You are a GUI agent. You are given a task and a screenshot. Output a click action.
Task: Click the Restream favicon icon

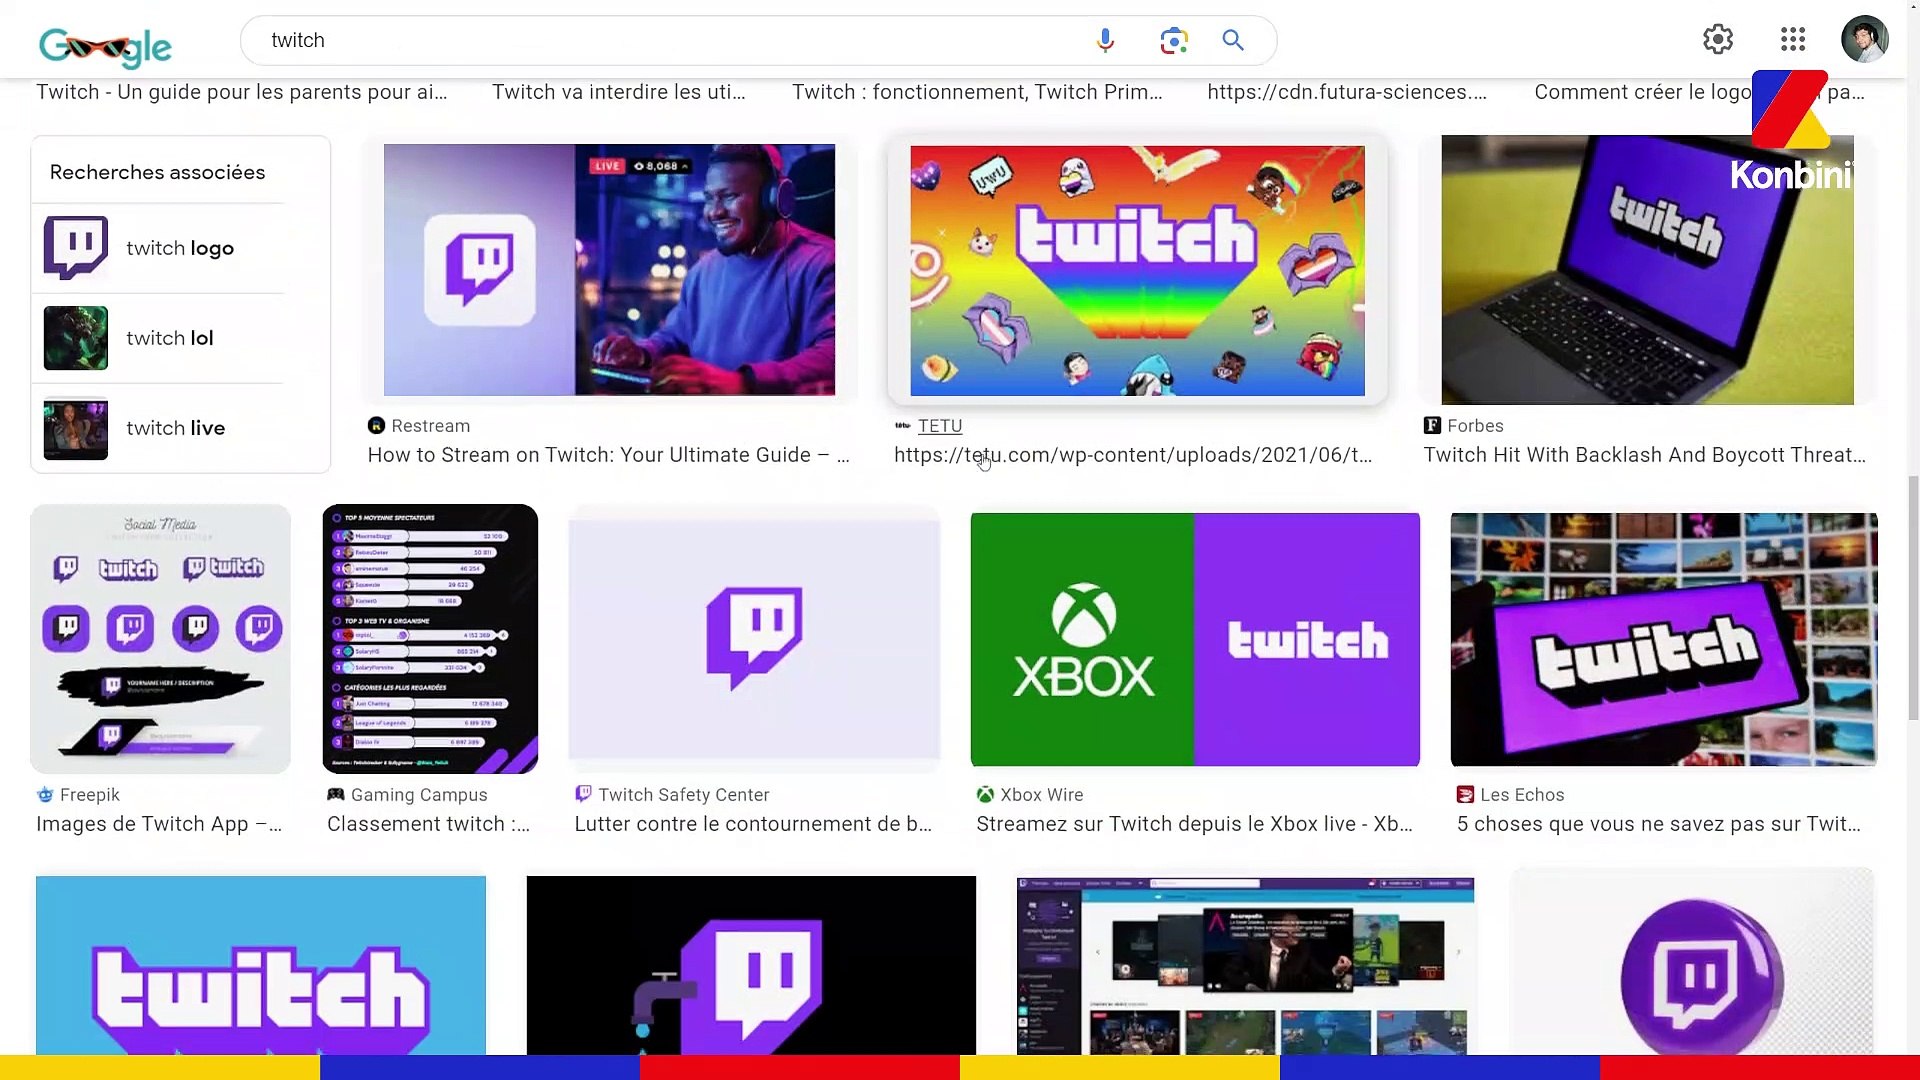(376, 426)
